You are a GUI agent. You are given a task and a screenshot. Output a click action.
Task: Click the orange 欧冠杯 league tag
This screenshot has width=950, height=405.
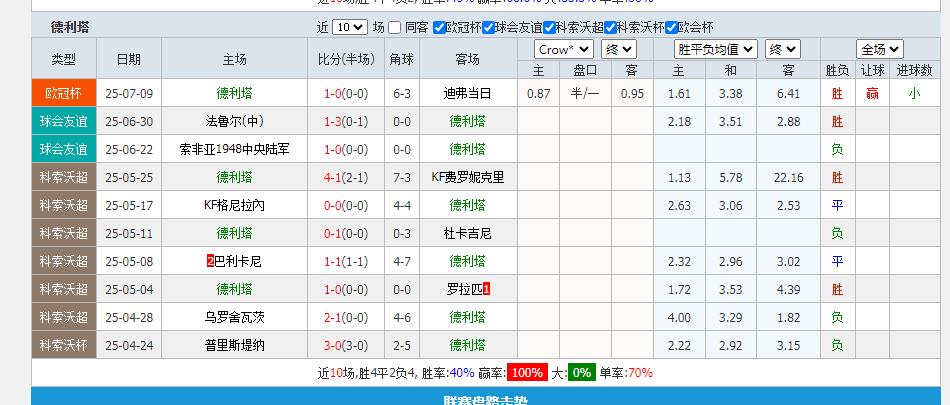pyautogui.click(x=64, y=93)
